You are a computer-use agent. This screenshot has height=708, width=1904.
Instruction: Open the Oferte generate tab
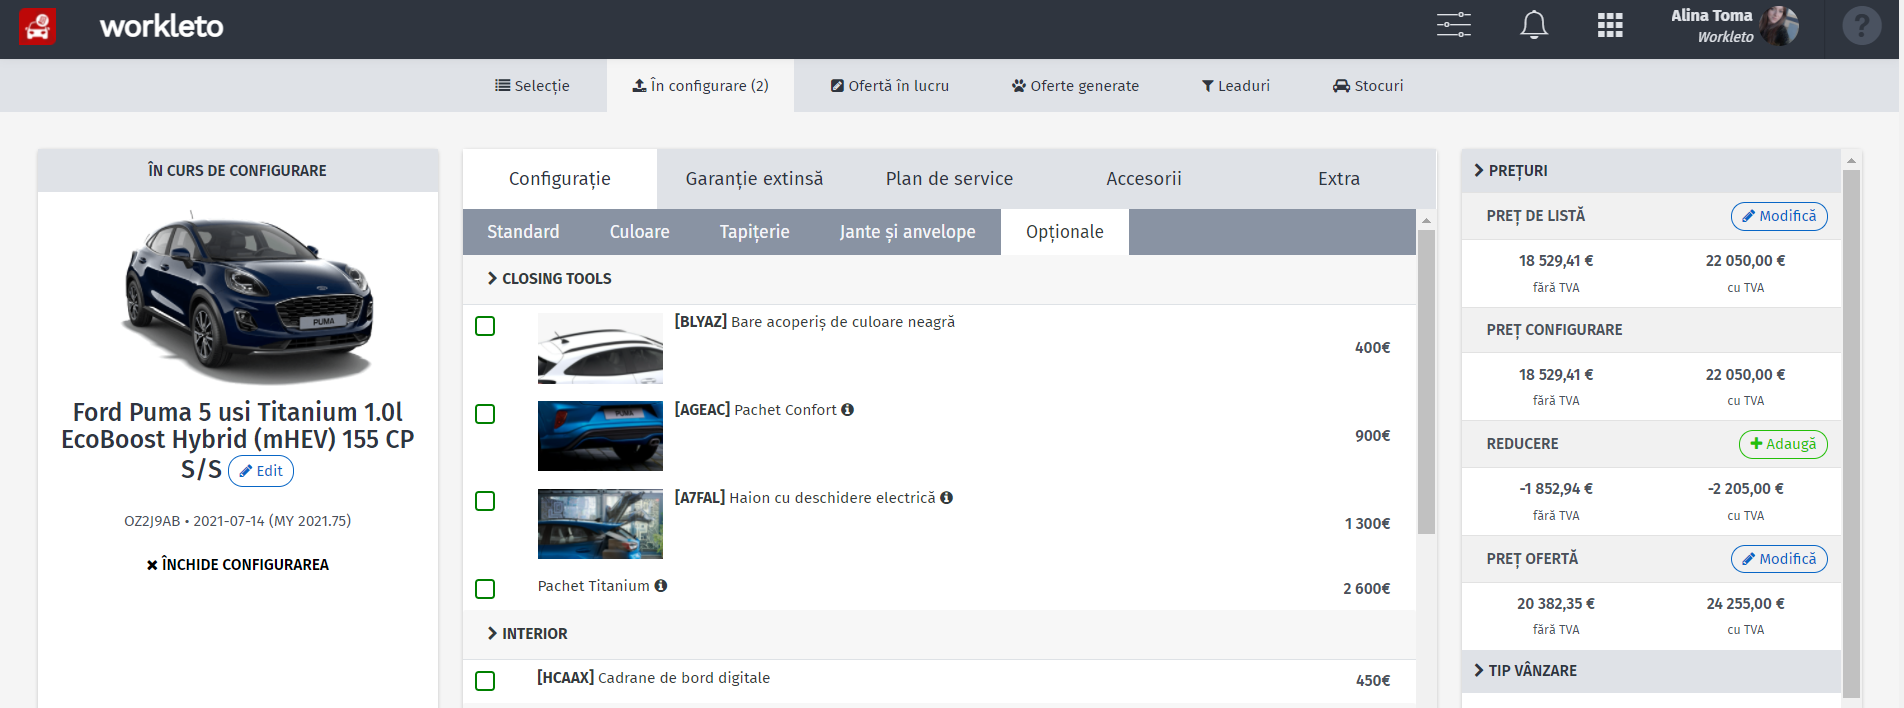point(1075,86)
